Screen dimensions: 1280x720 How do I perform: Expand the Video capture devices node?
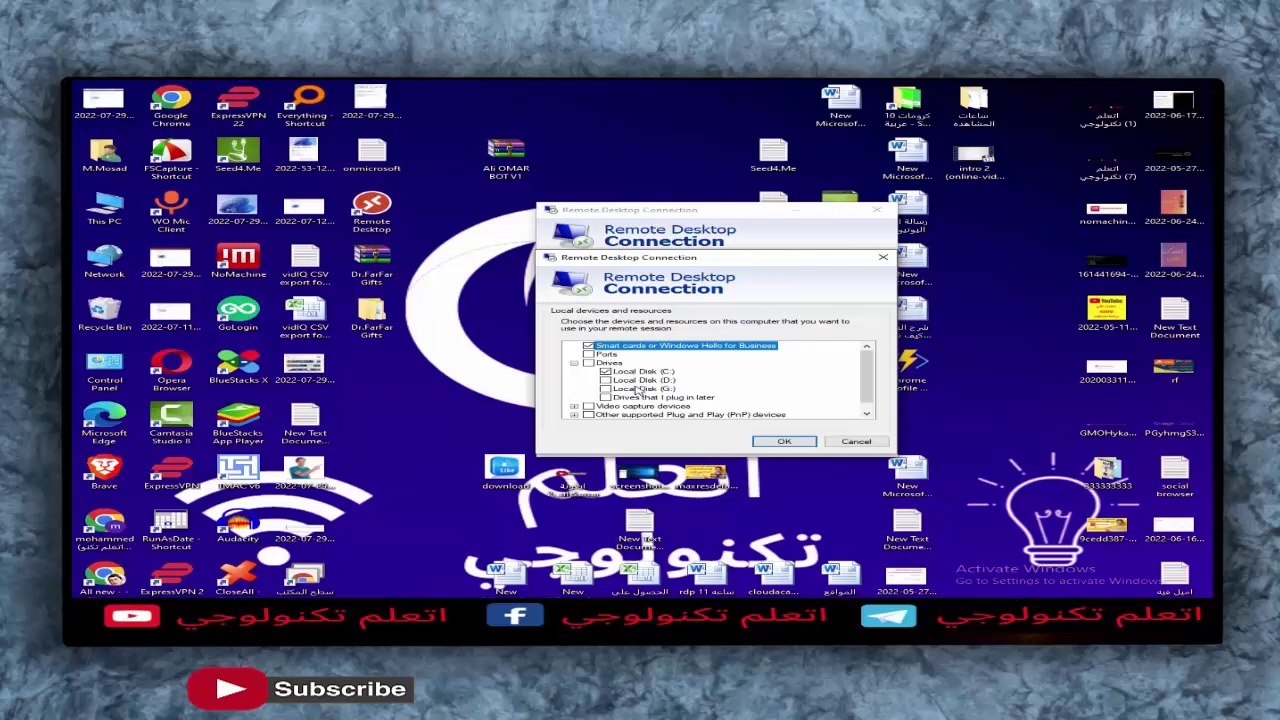click(574, 406)
